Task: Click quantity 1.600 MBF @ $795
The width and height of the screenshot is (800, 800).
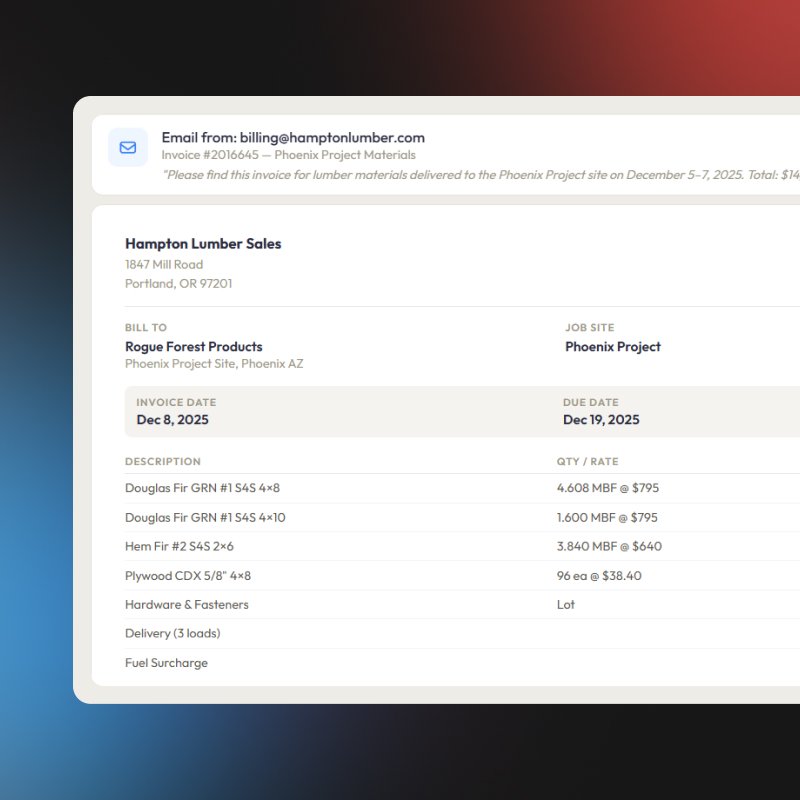Action: [607, 517]
